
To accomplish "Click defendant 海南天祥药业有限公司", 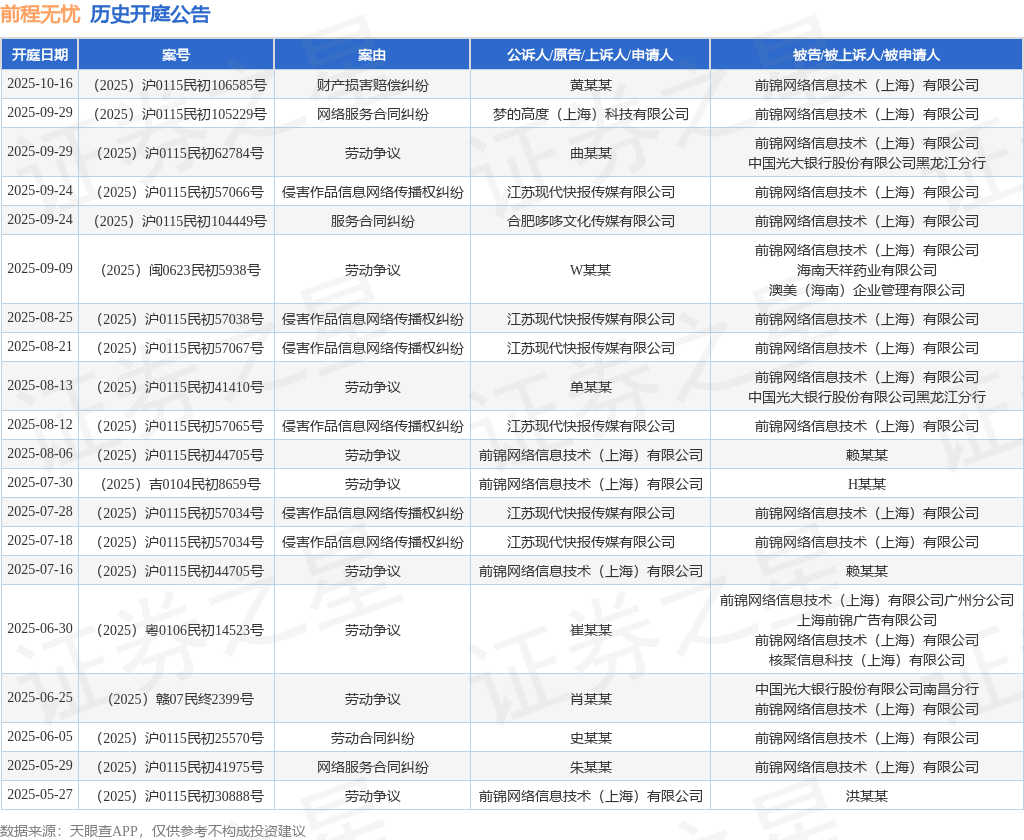I will tap(867, 270).
